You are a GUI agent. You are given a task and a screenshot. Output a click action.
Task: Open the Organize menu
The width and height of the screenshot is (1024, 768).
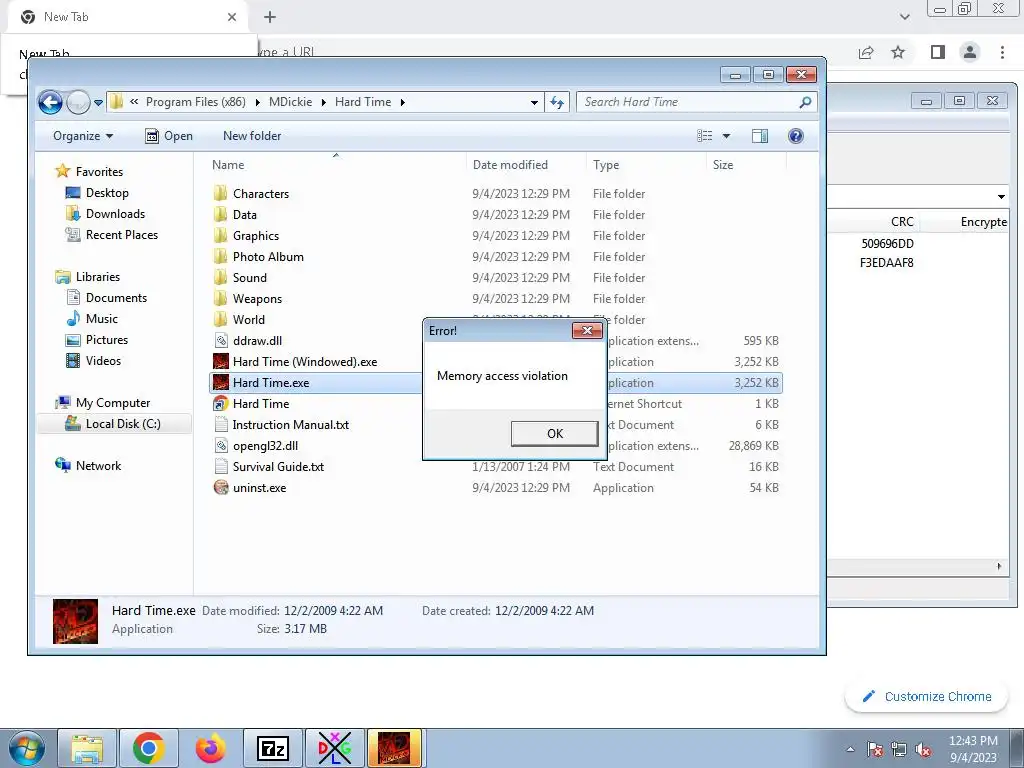pyautogui.click(x=83, y=136)
